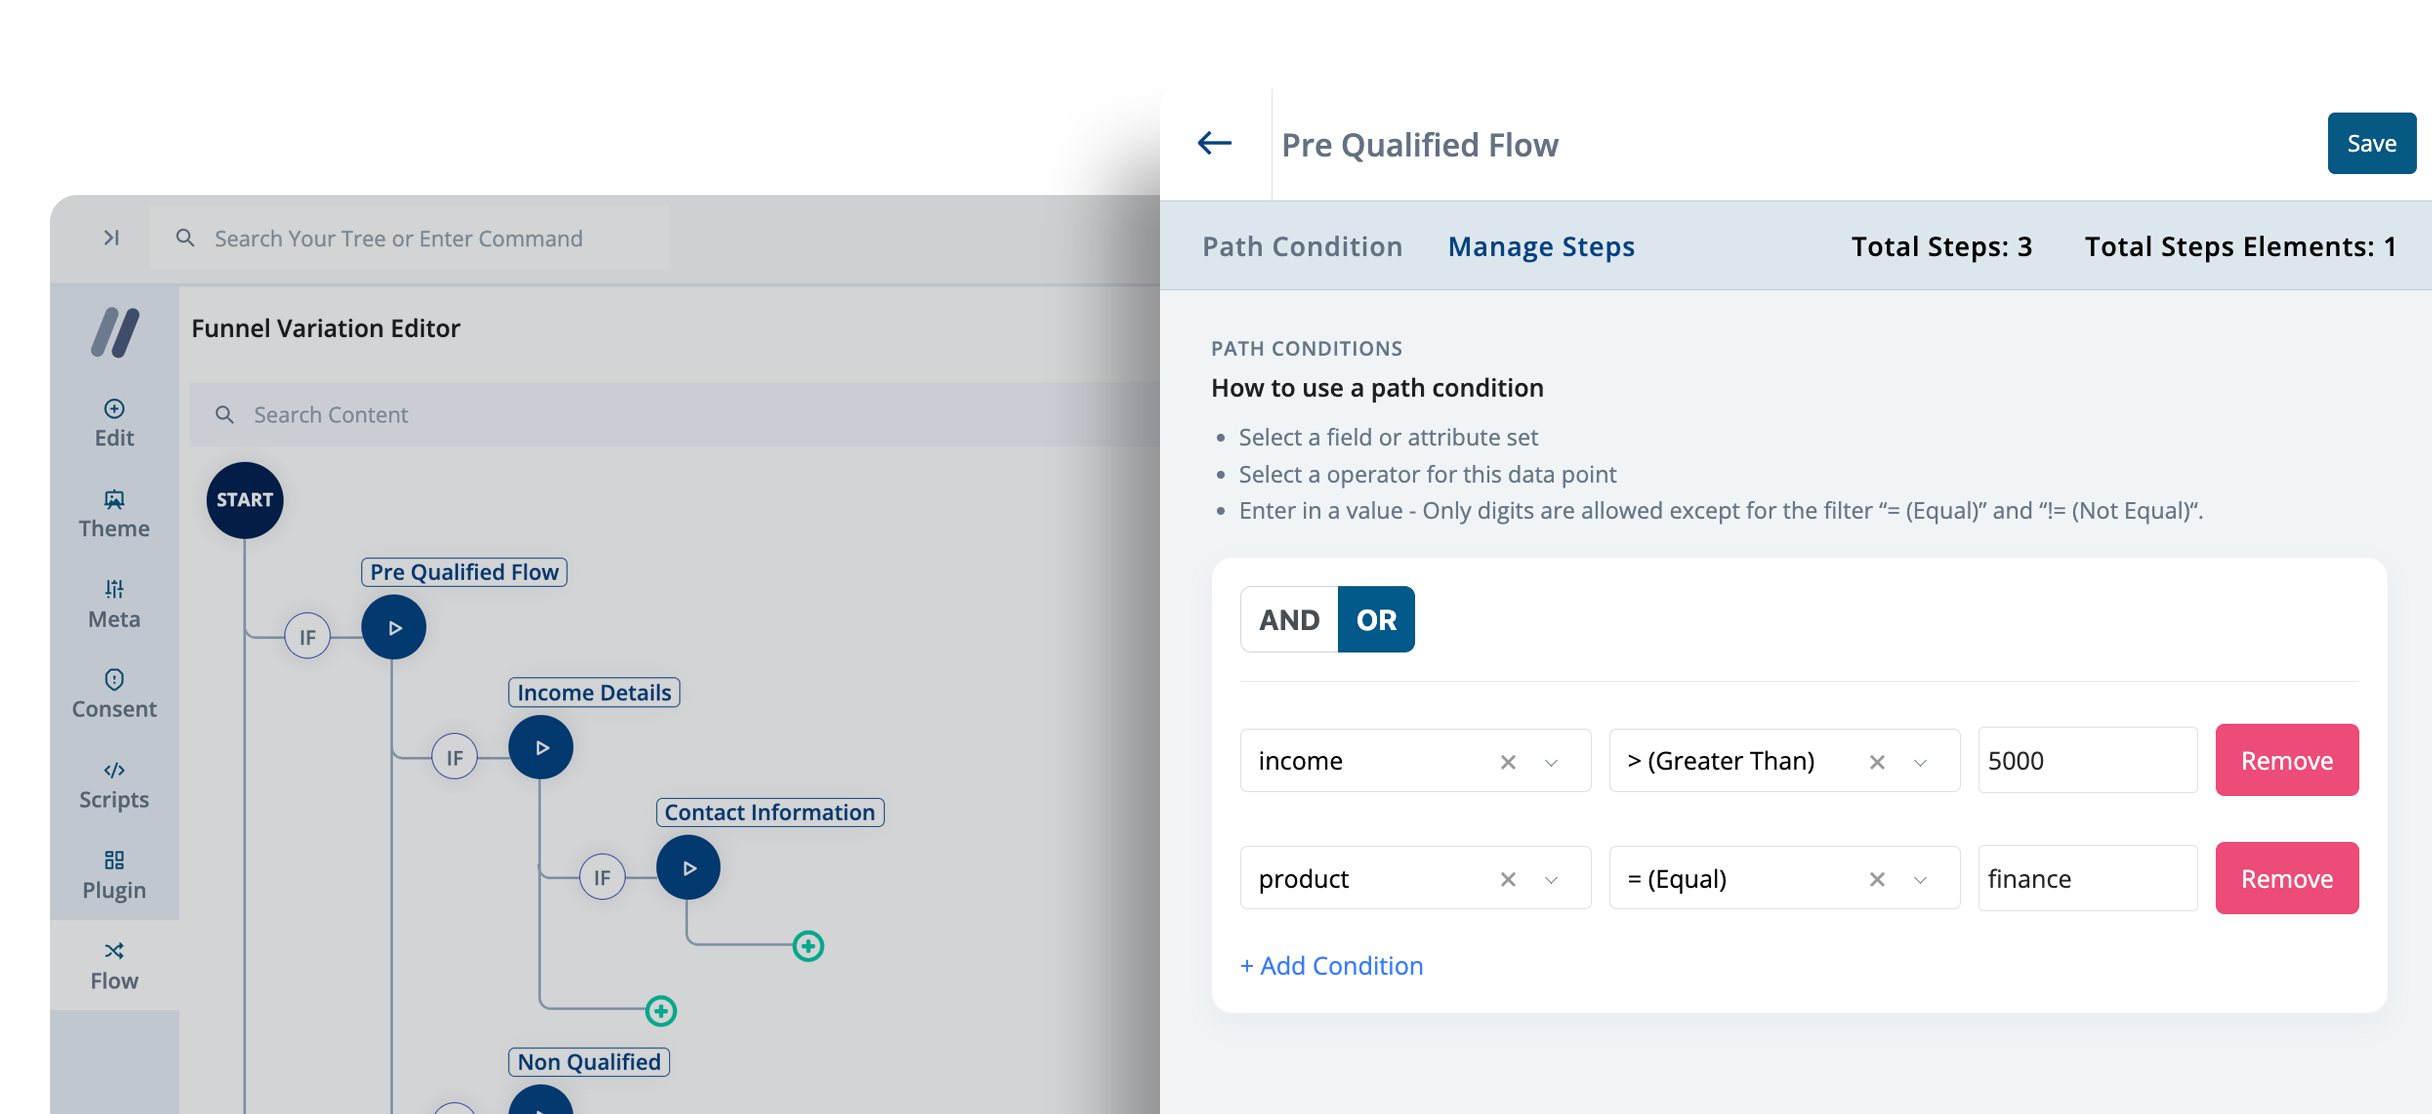Open the Plugin panel
2432x1114 pixels.
pos(113,872)
